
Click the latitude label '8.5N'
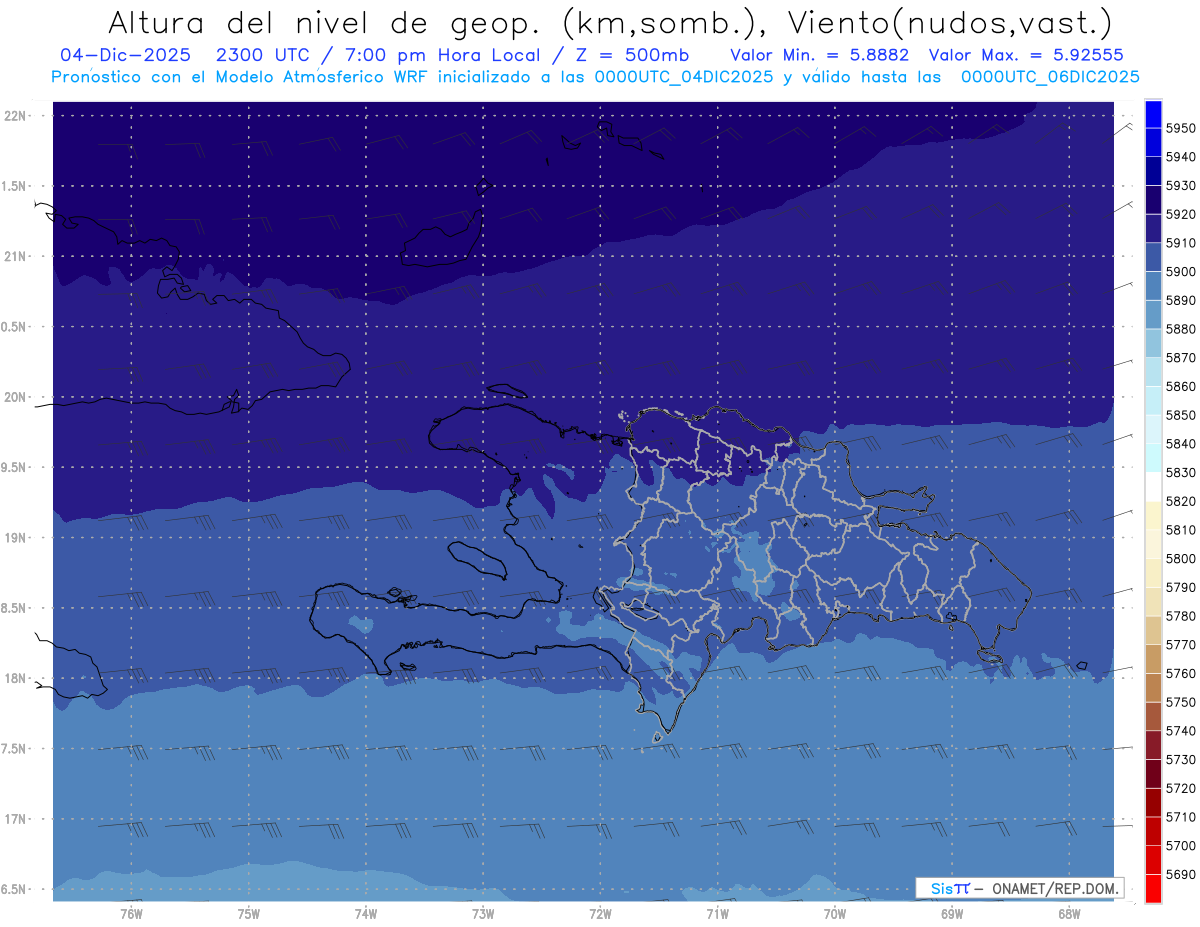click(14, 608)
